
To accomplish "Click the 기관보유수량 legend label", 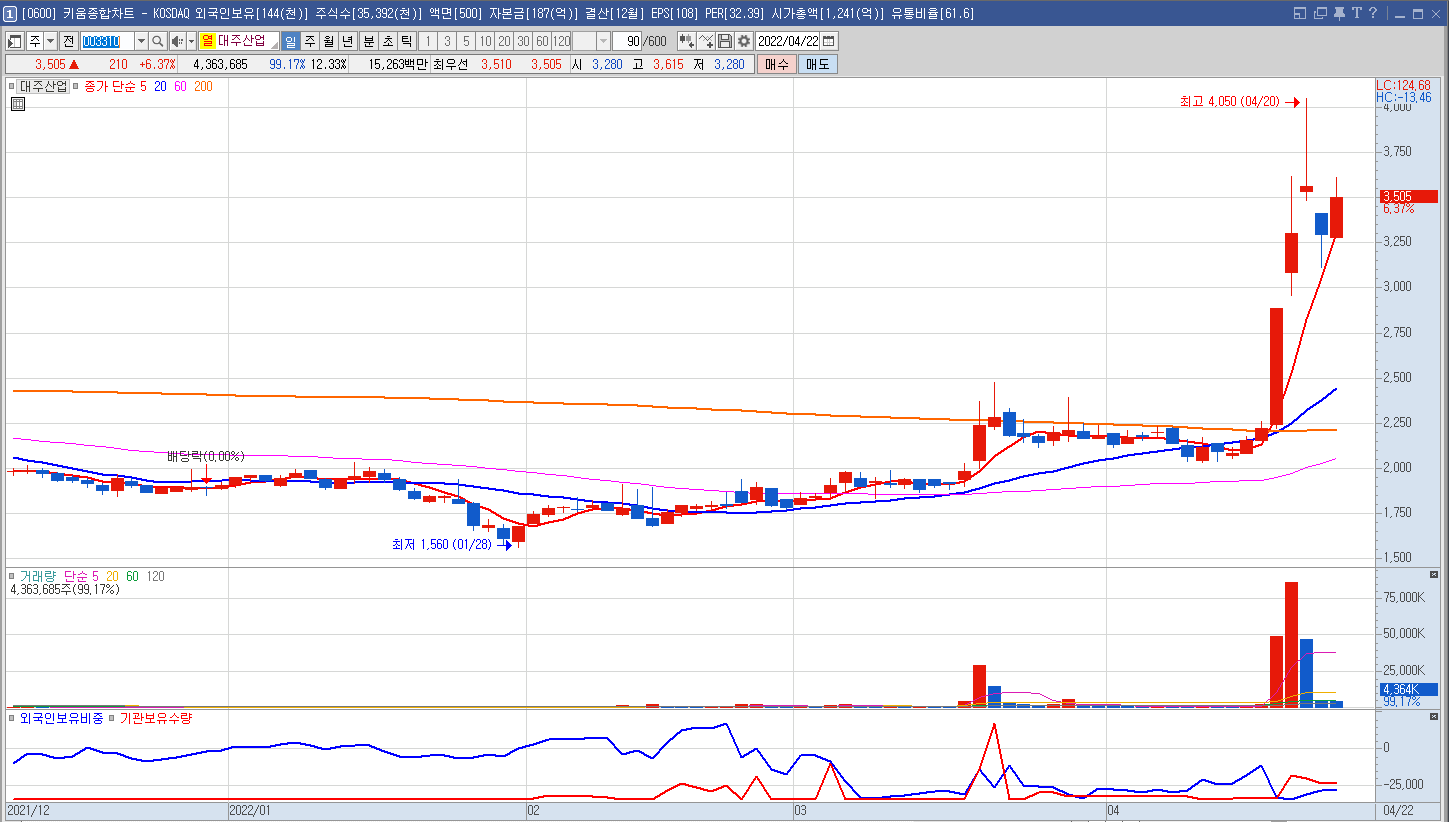I will 156,718.
